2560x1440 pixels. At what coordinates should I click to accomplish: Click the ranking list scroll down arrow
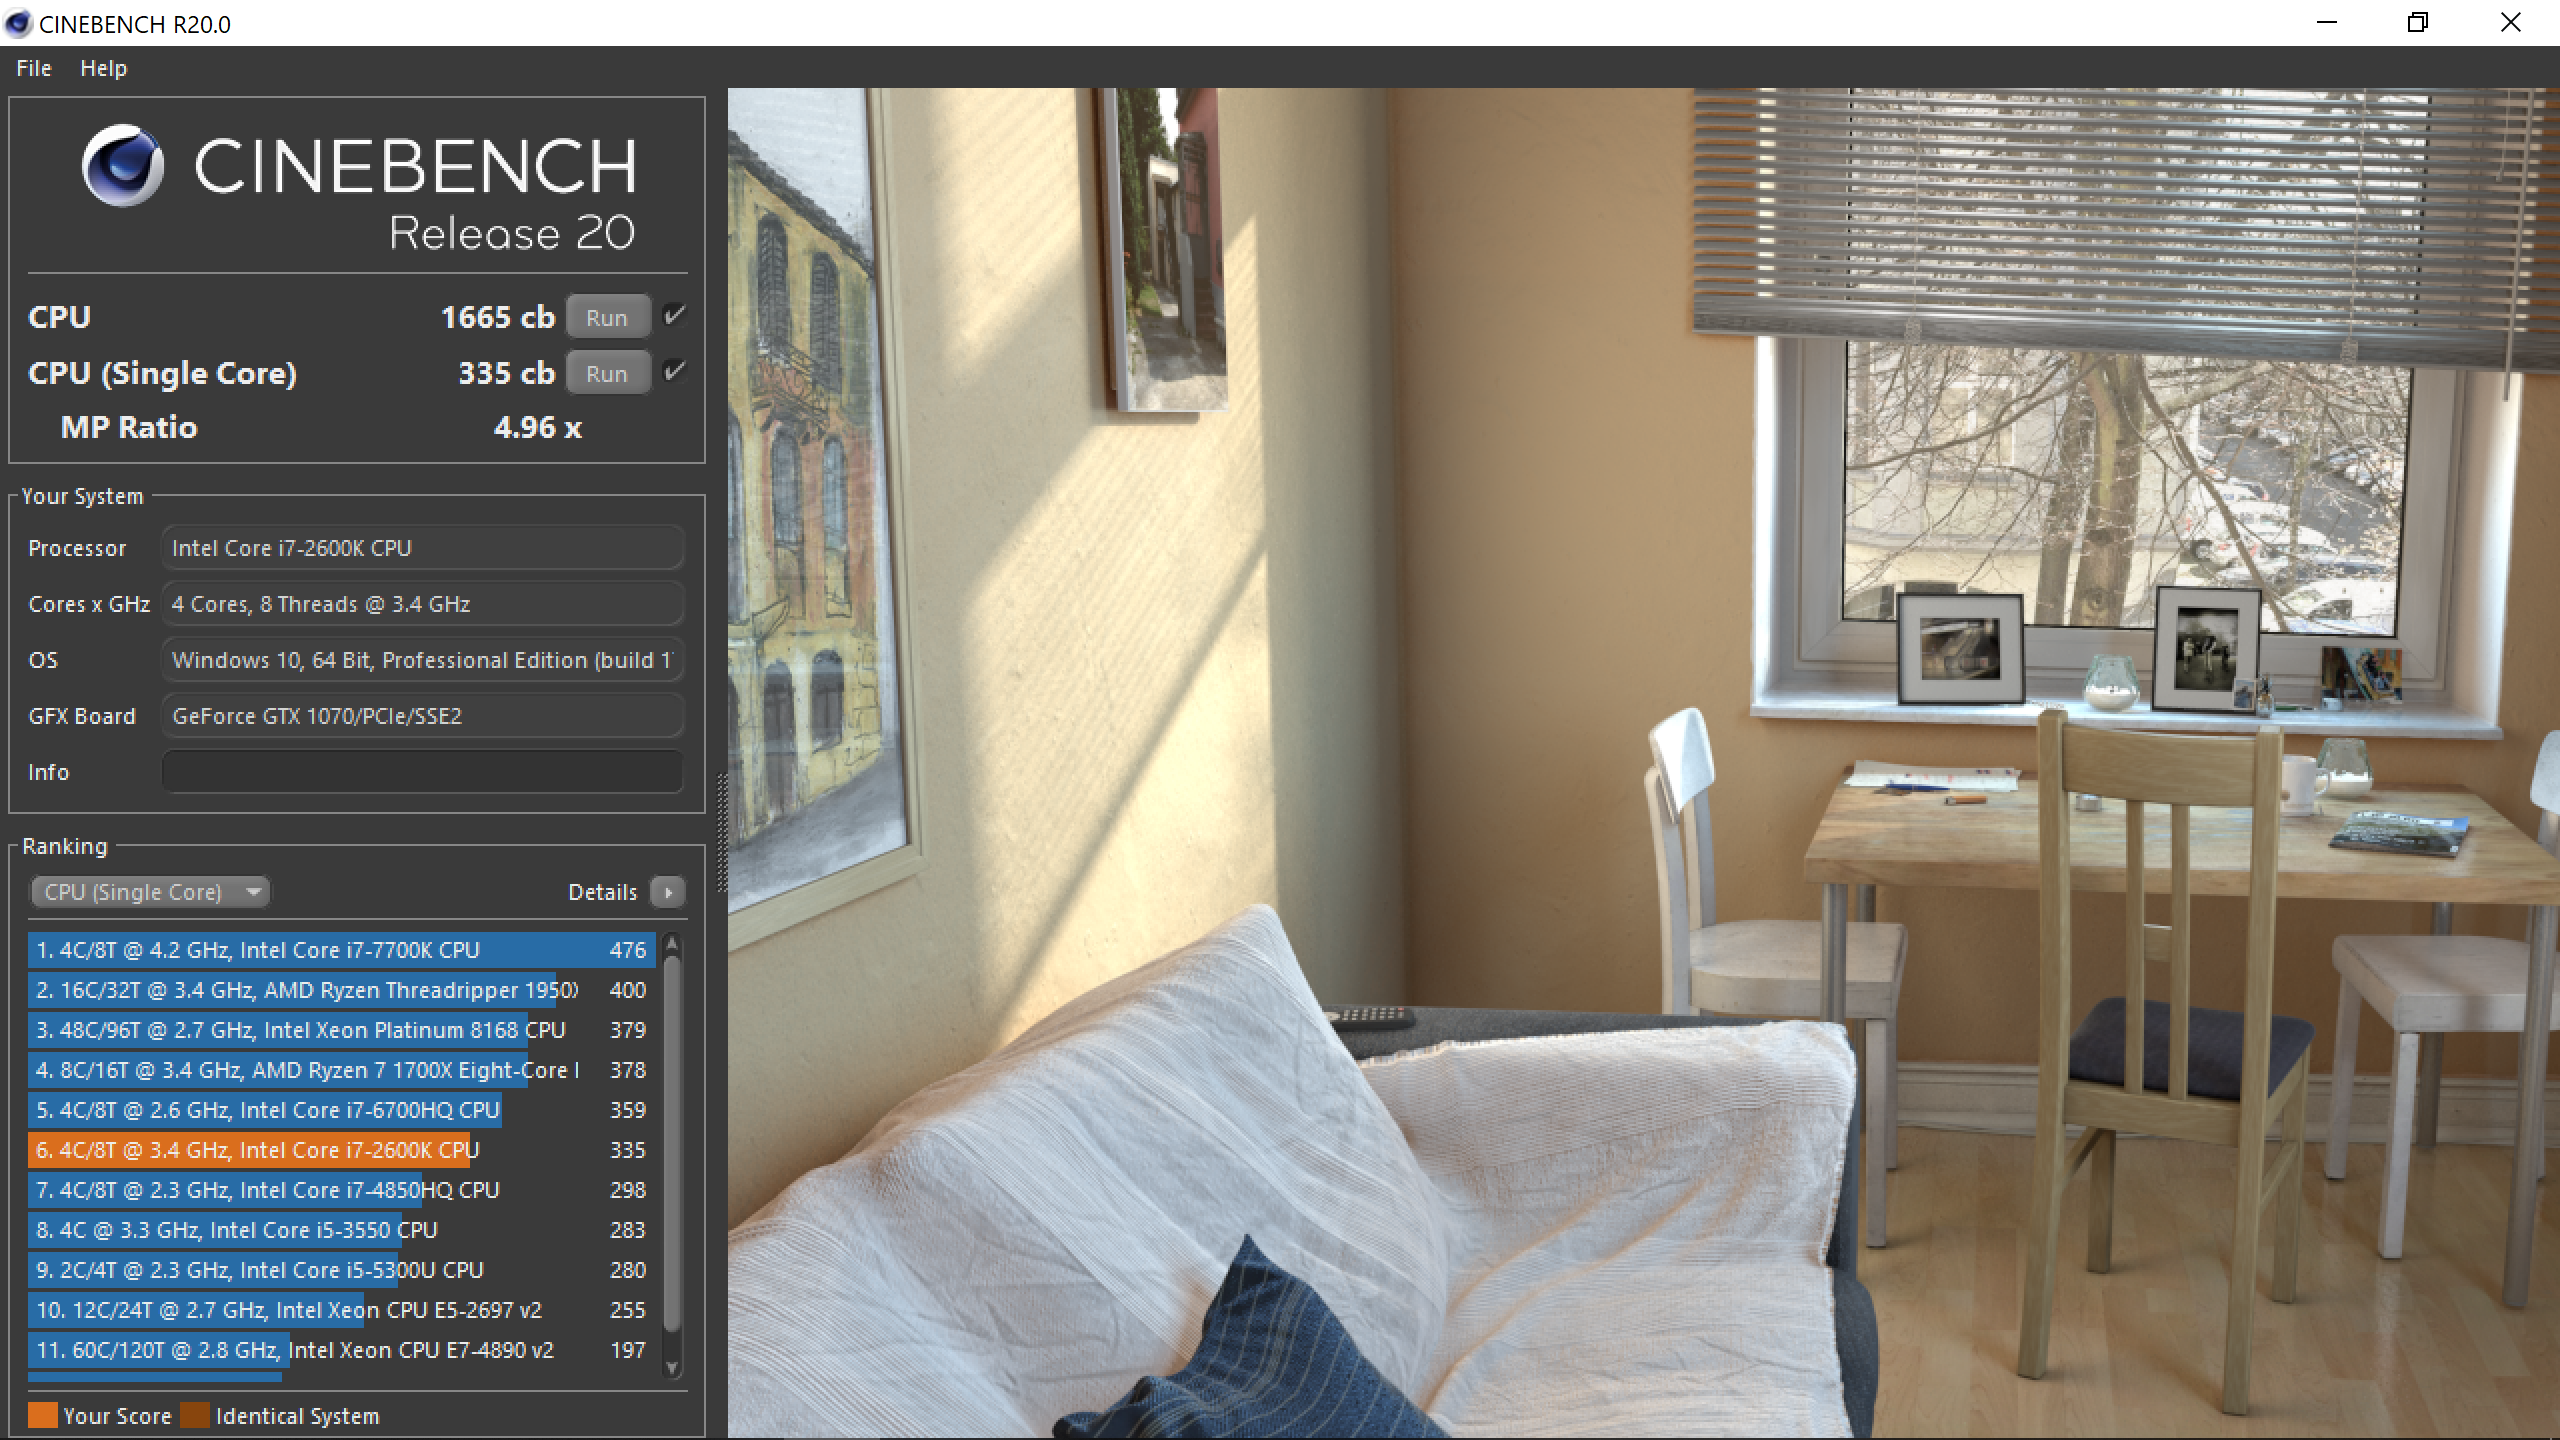[x=672, y=1367]
